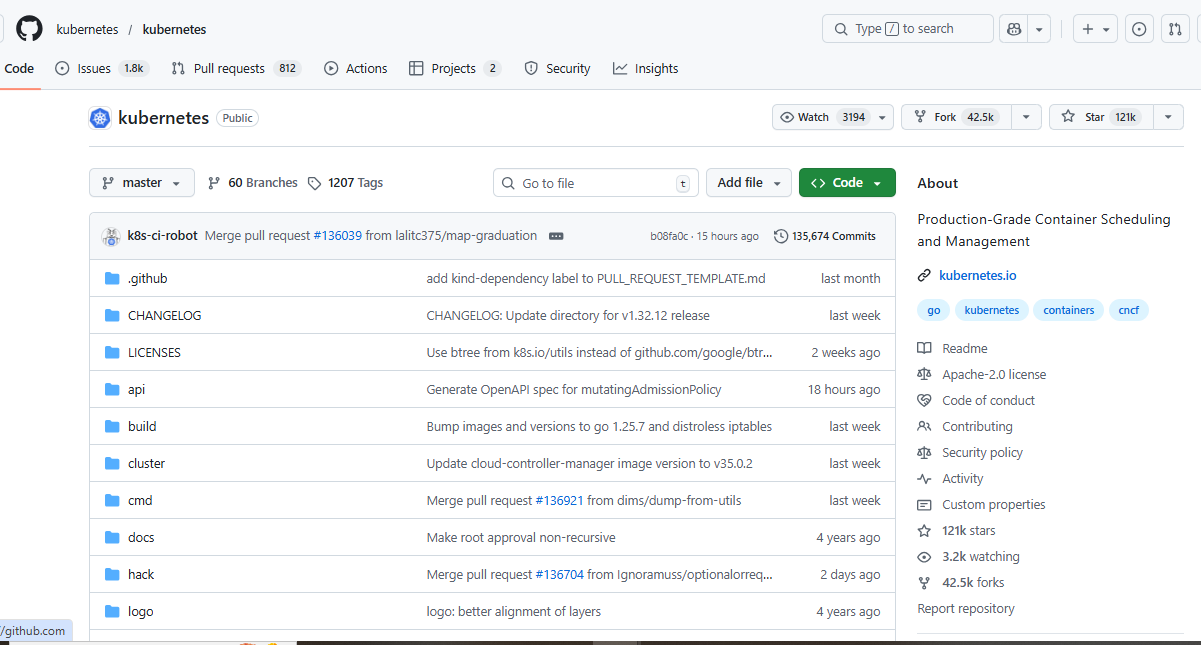
Task: Click the kubernetes owner breadcrumb link
Action: pos(87,29)
